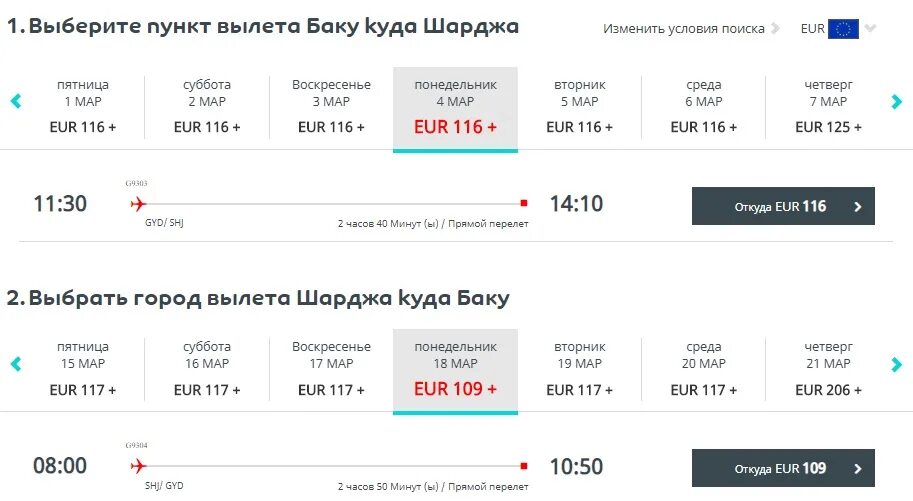Open the EUR currency dropdown arrow
Screen dimensions: 913x501
pyautogui.click(x=870, y=29)
